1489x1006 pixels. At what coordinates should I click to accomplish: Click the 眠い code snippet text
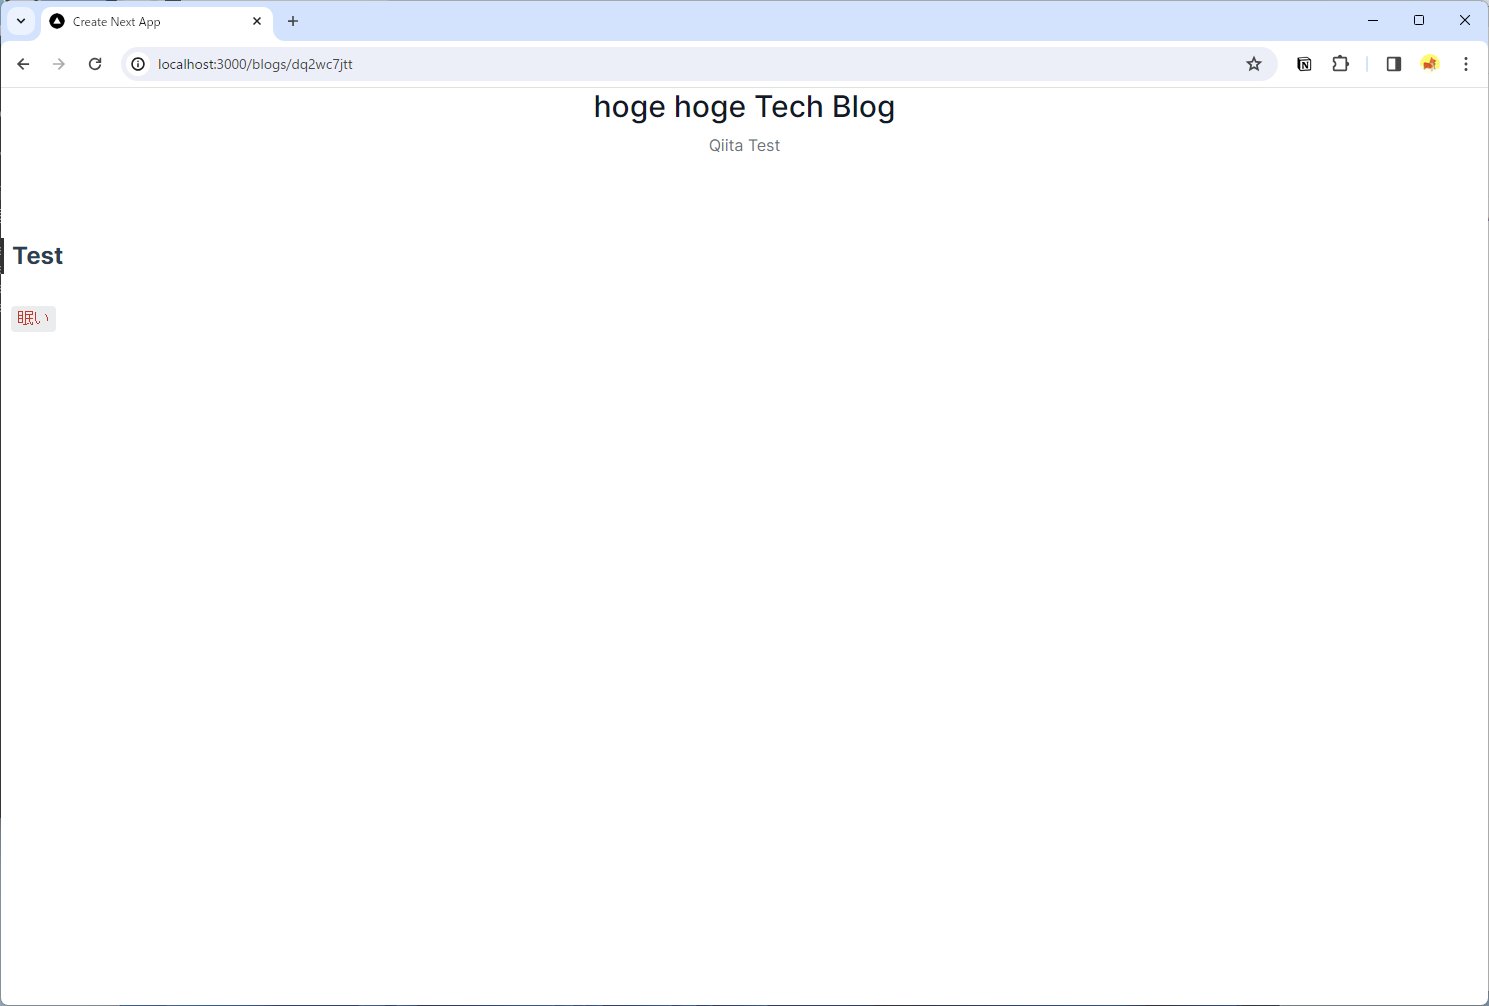pyautogui.click(x=33, y=318)
